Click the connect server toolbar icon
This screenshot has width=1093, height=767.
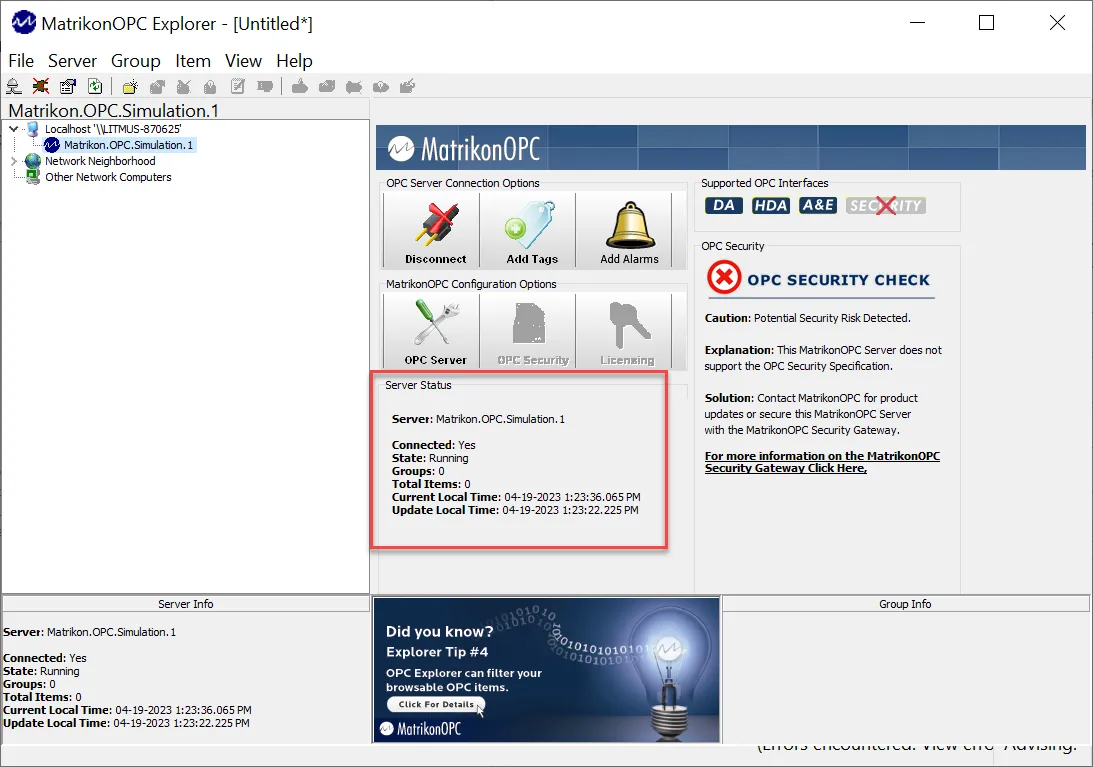[x=13, y=86]
